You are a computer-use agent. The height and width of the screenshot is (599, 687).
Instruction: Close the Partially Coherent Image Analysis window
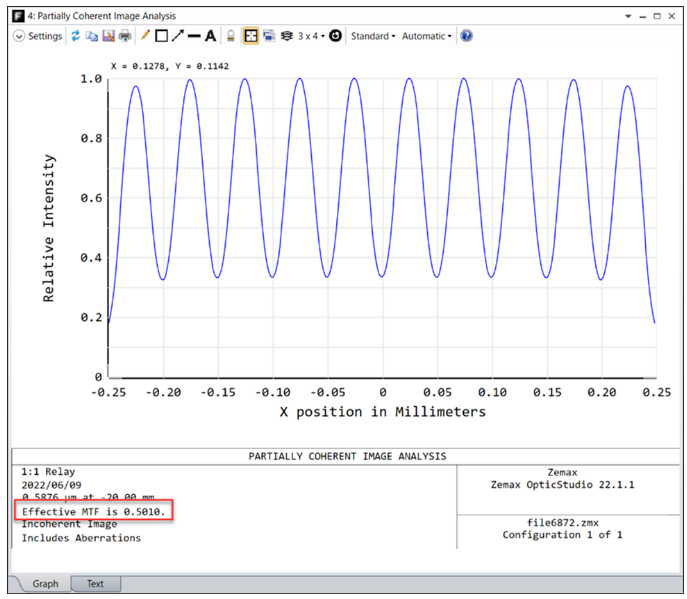[671, 16]
